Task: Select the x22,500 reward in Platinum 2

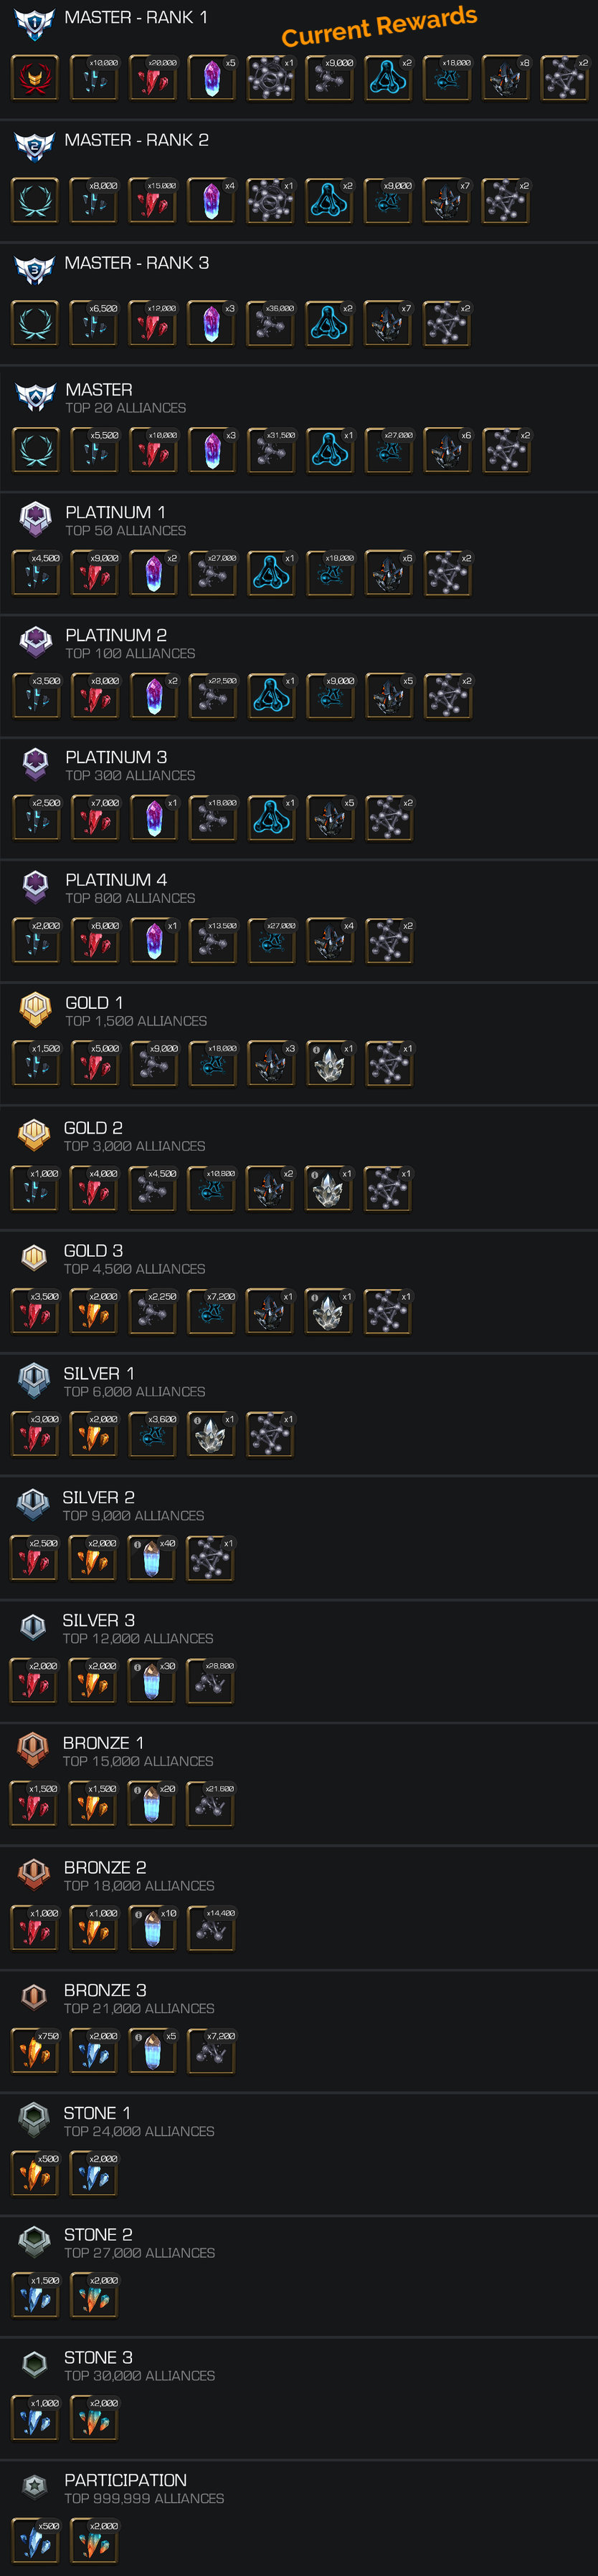Action: pos(213,696)
